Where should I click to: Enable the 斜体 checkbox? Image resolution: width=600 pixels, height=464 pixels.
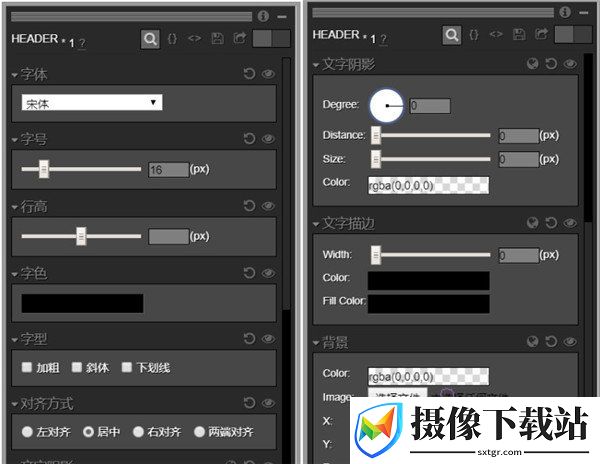click(77, 367)
